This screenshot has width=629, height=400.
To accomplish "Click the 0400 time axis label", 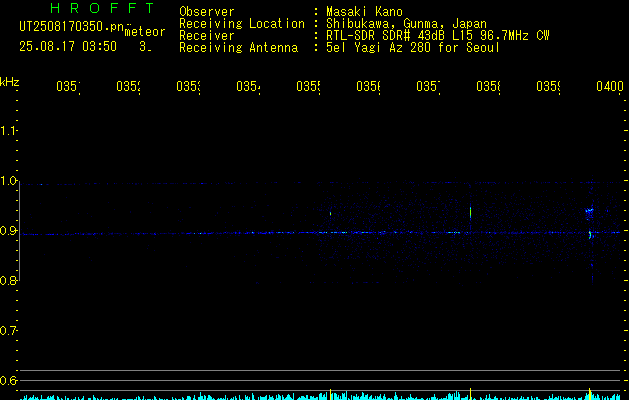I will 610,86.
